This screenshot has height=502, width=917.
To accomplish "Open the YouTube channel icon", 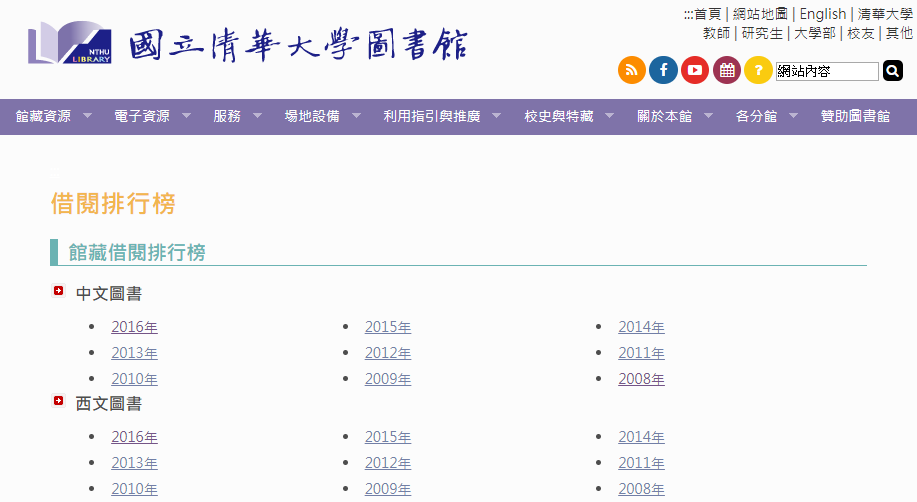I will click(695, 70).
